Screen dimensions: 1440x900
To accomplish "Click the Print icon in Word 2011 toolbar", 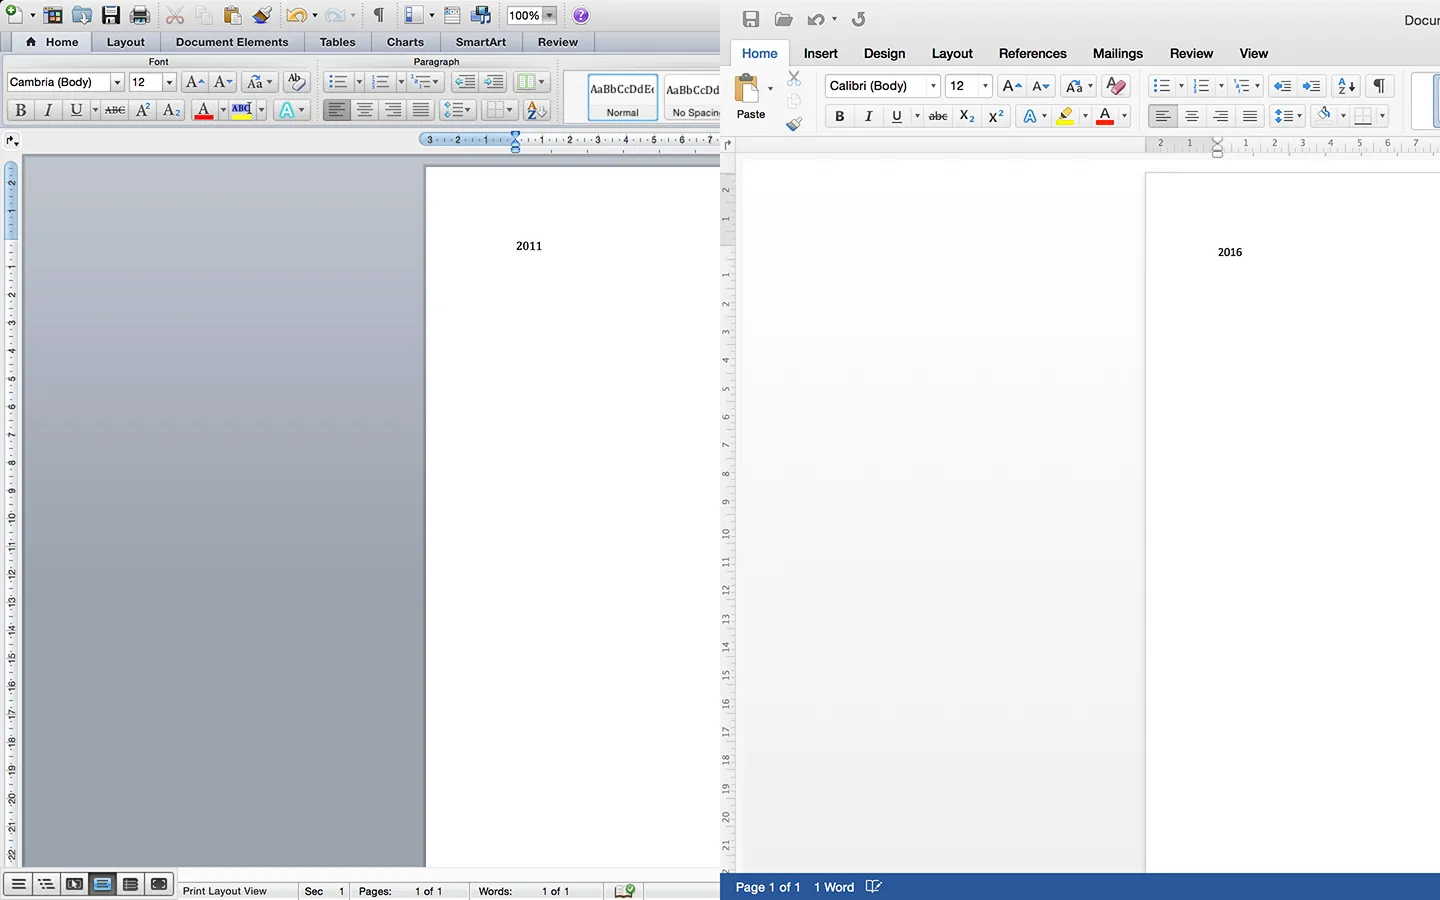I will pos(140,15).
